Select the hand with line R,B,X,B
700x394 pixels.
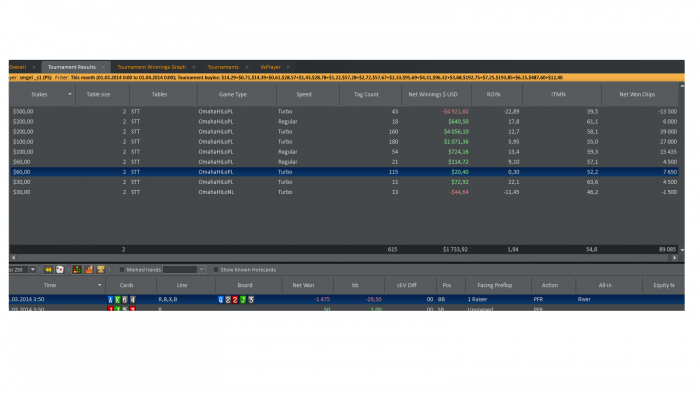click(346, 299)
